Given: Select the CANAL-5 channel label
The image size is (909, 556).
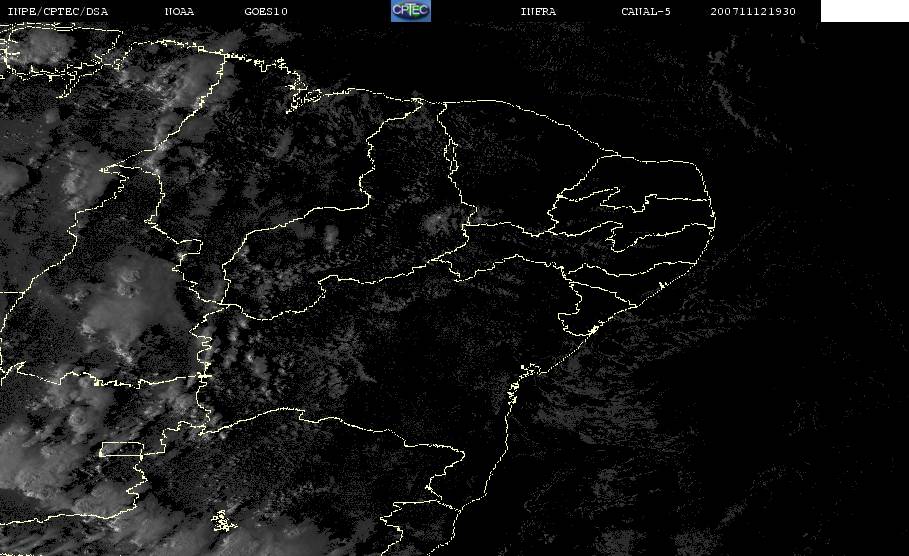Looking at the screenshot, I should point(646,12).
